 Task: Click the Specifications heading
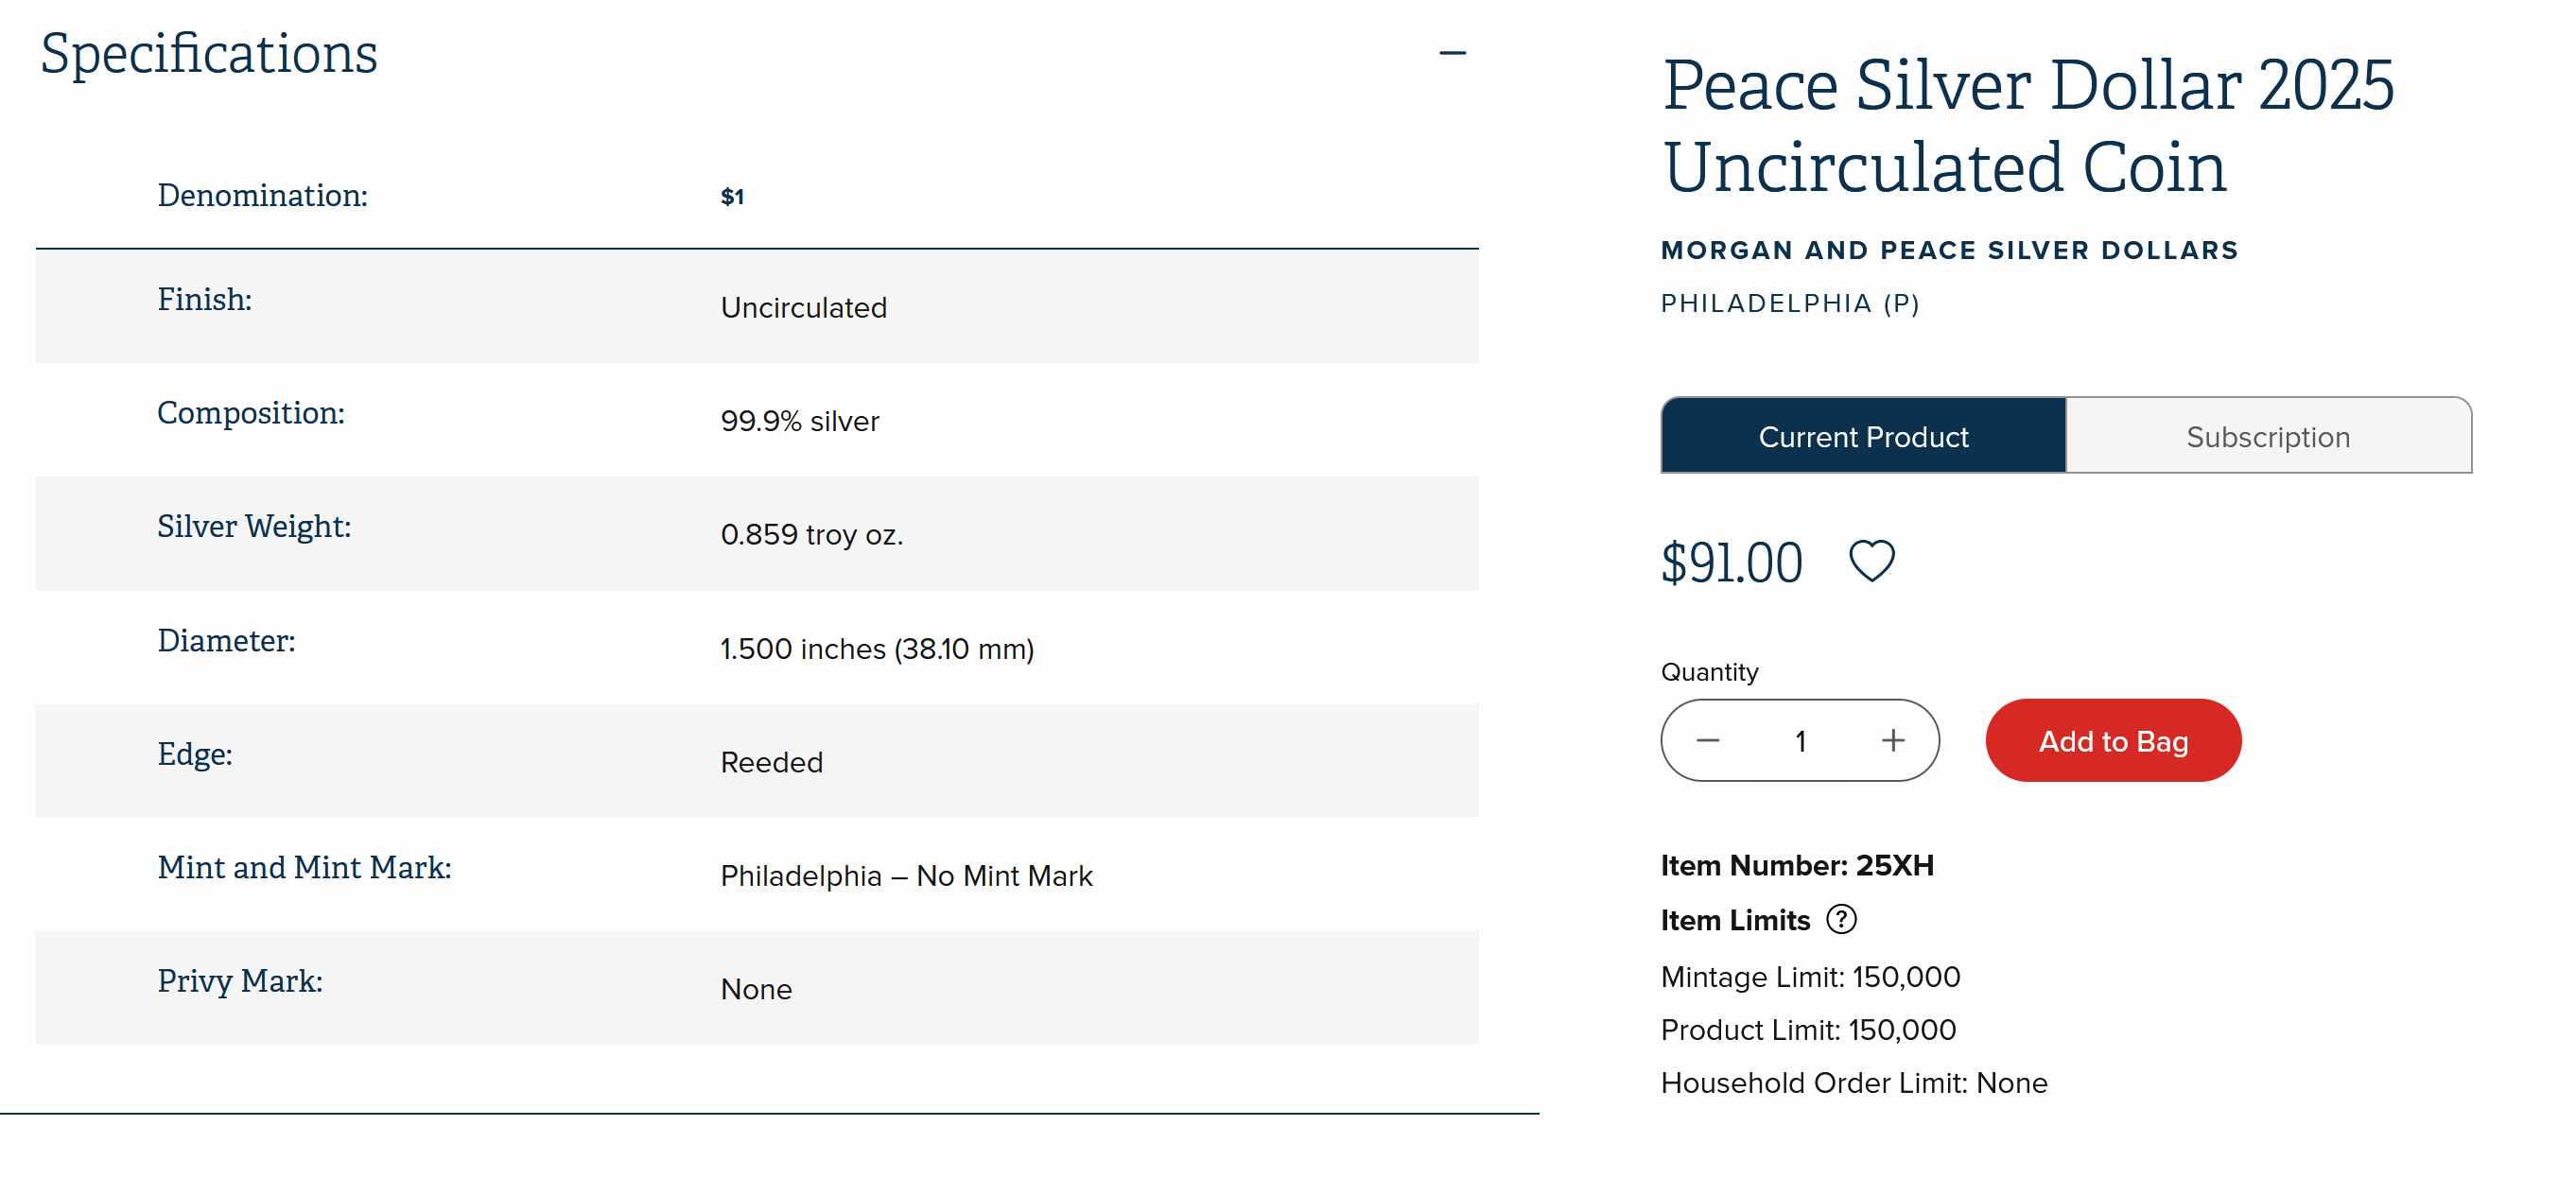209,53
